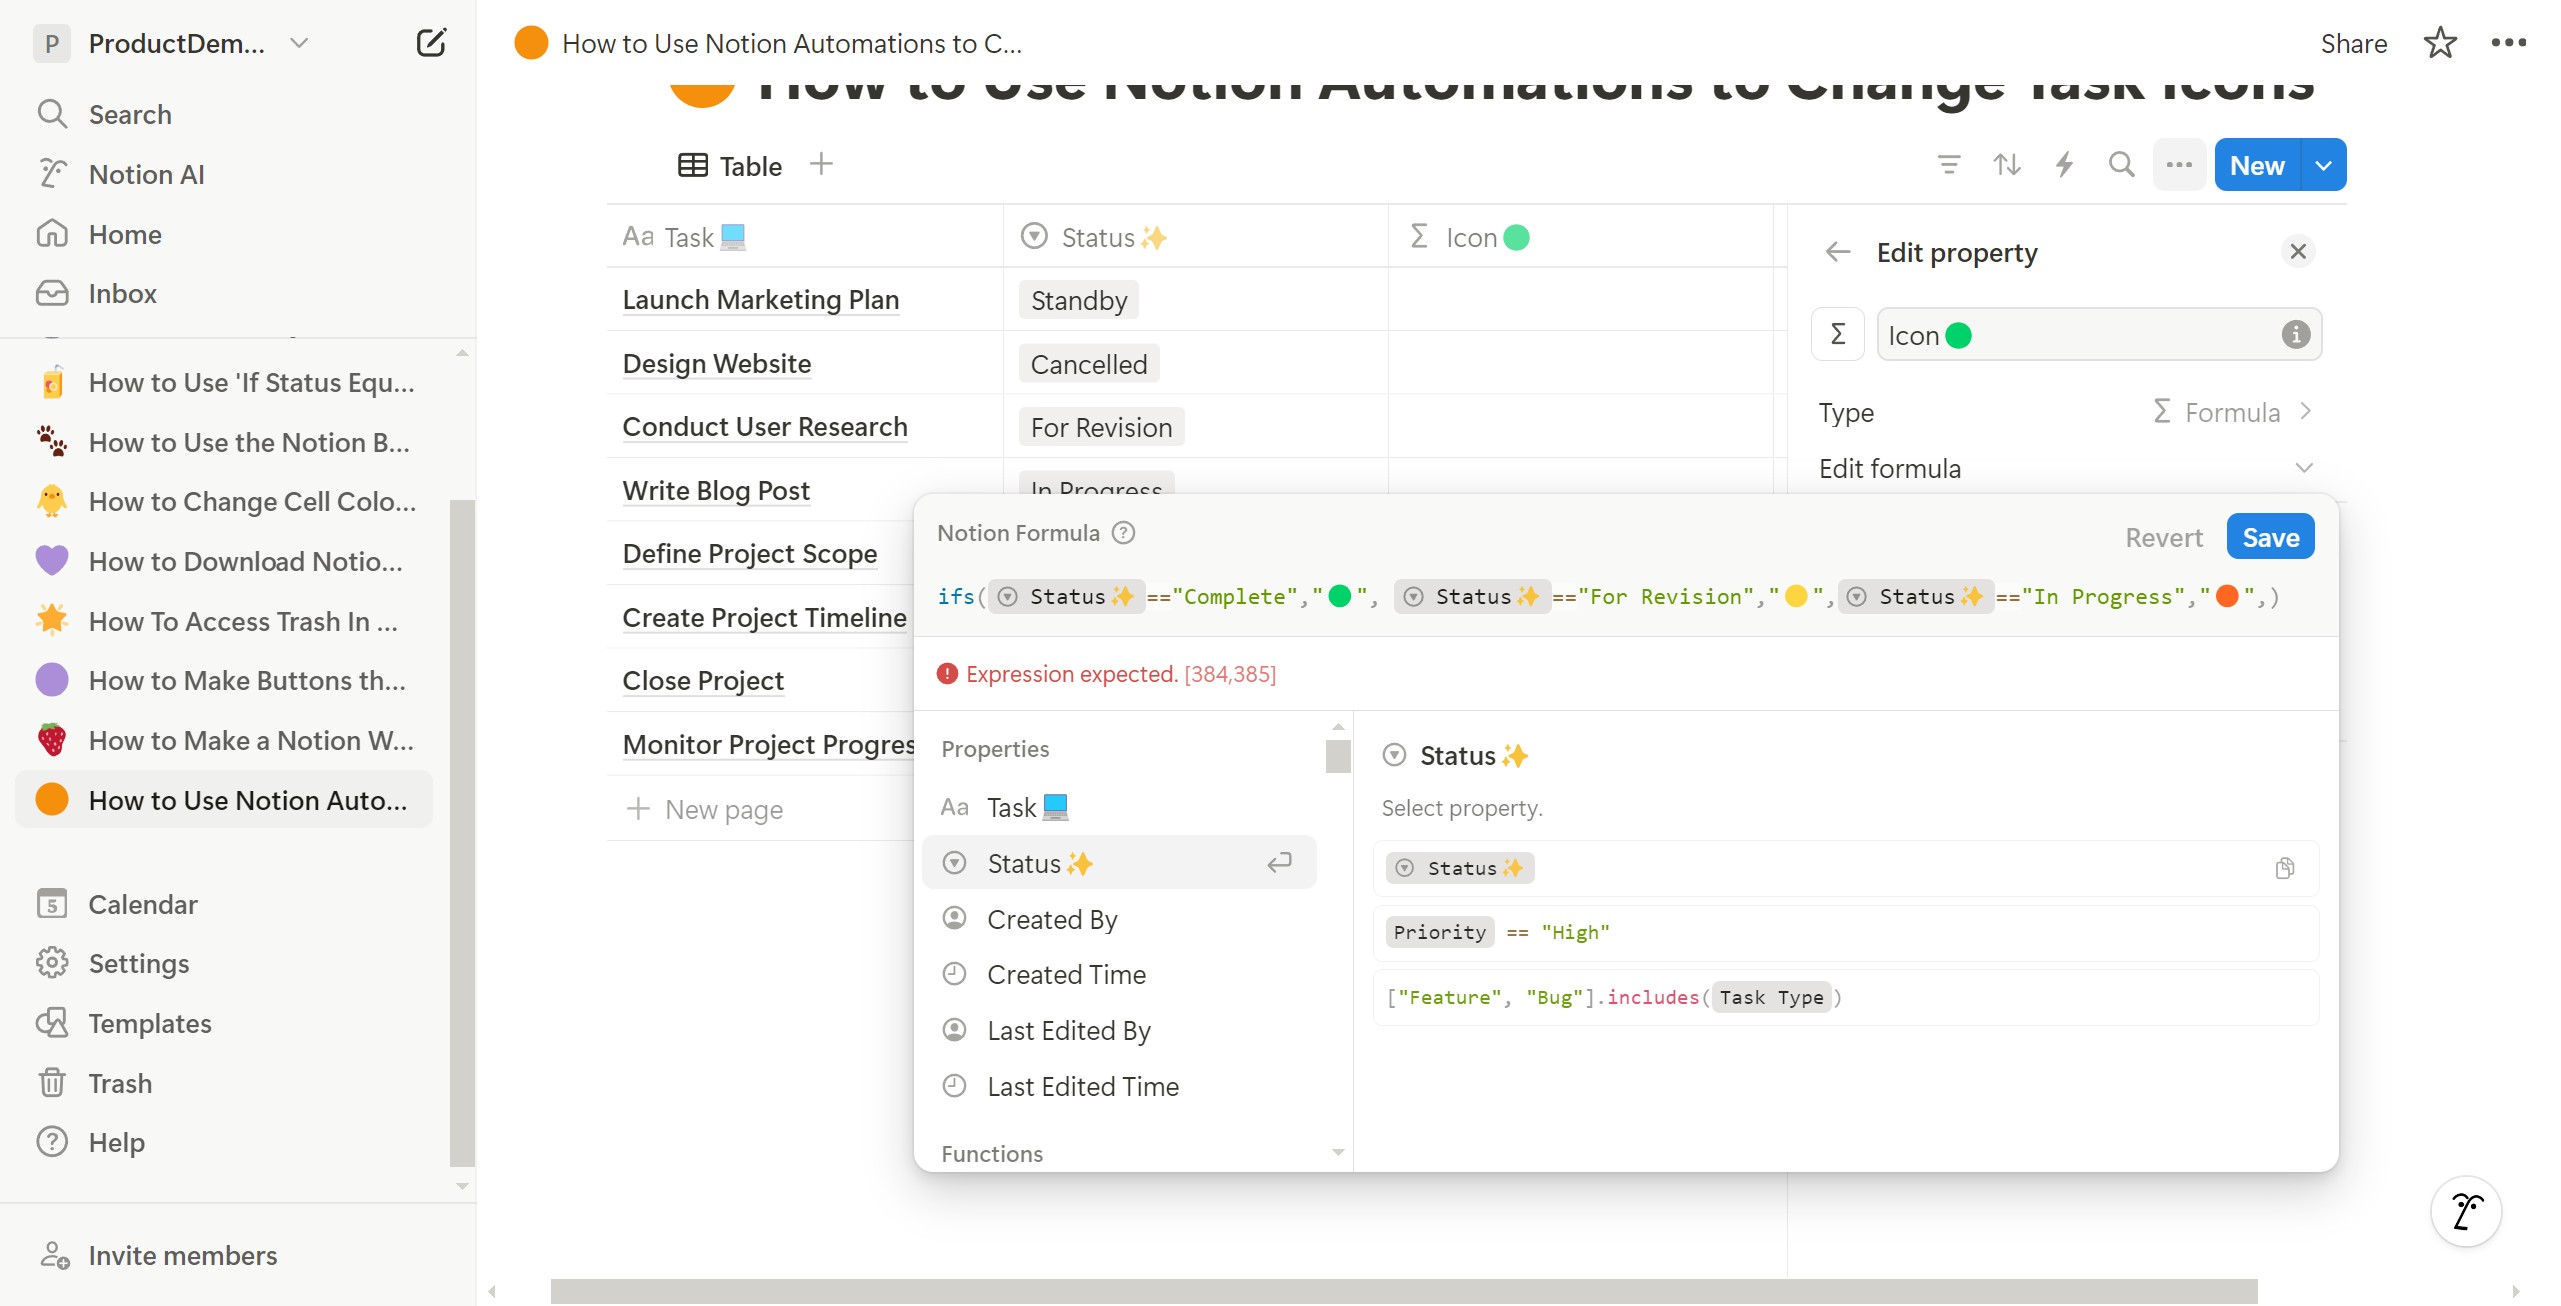Open How to Make a Notion W... page
This screenshot has height=1306, width=2561.
[x=226, y=740]
